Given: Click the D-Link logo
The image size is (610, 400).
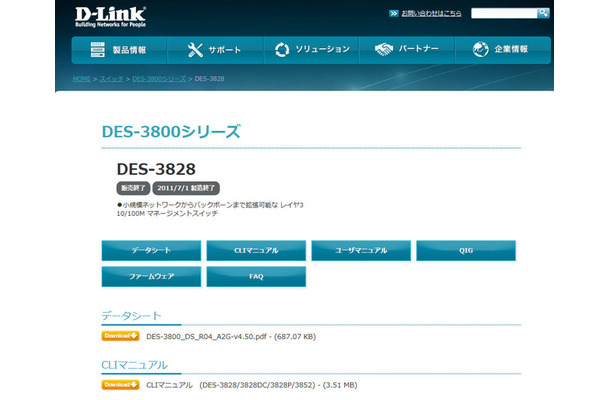Looking at the screenshot, I should click(x=110, y=17).
